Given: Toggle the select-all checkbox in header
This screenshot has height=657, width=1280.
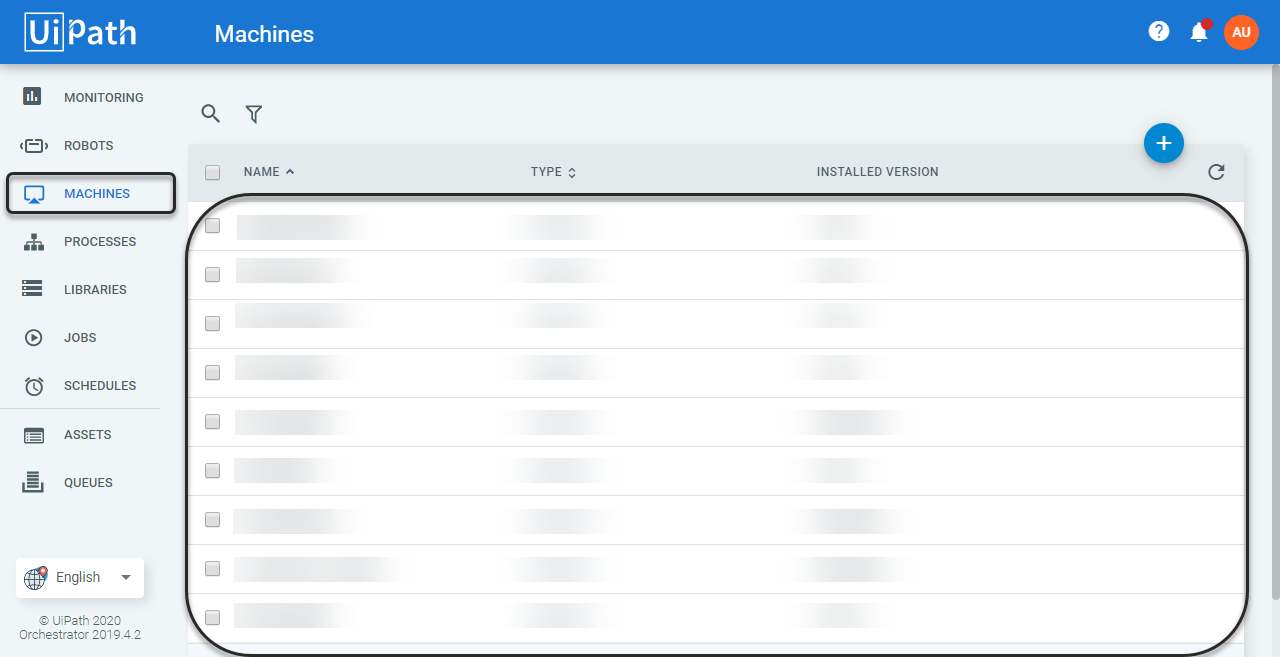Looking at the screenshot, I should pos(212,172).
